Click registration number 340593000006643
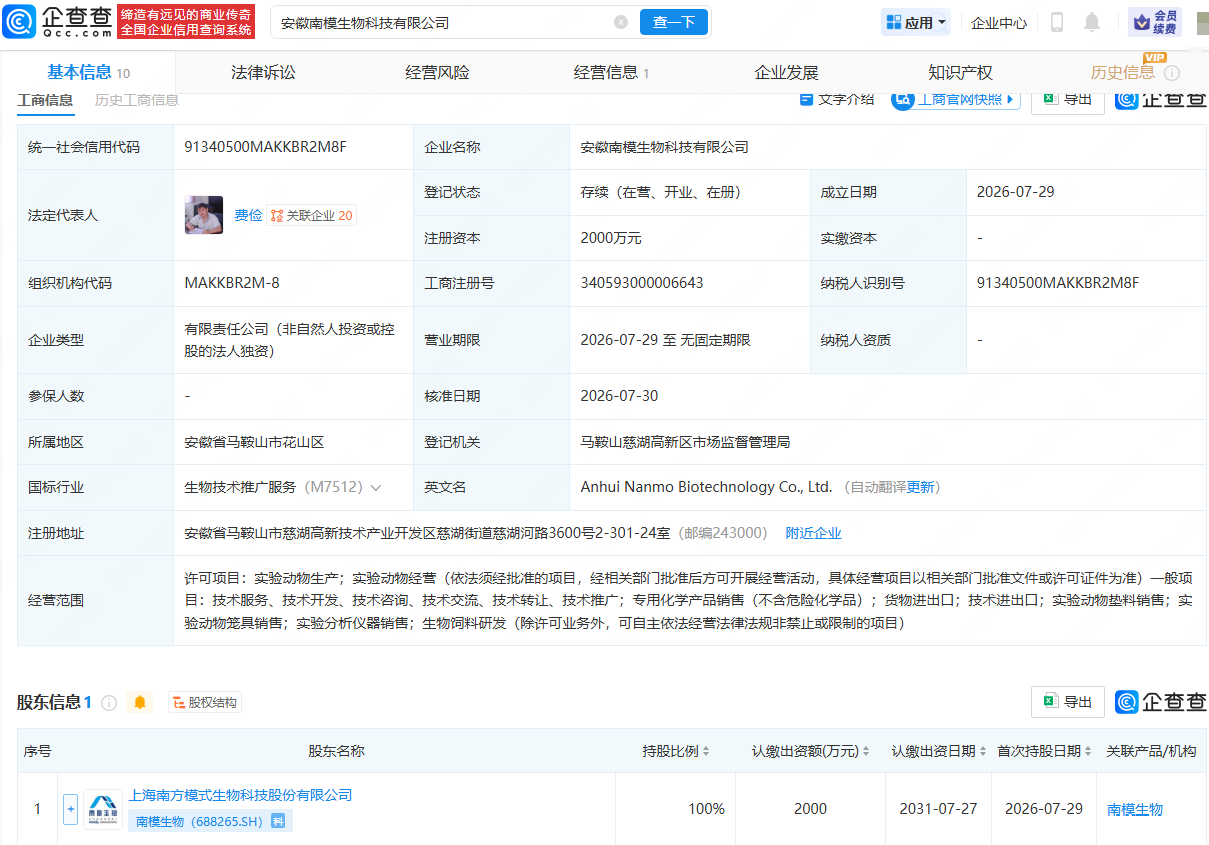 click(x=642, y=283)
